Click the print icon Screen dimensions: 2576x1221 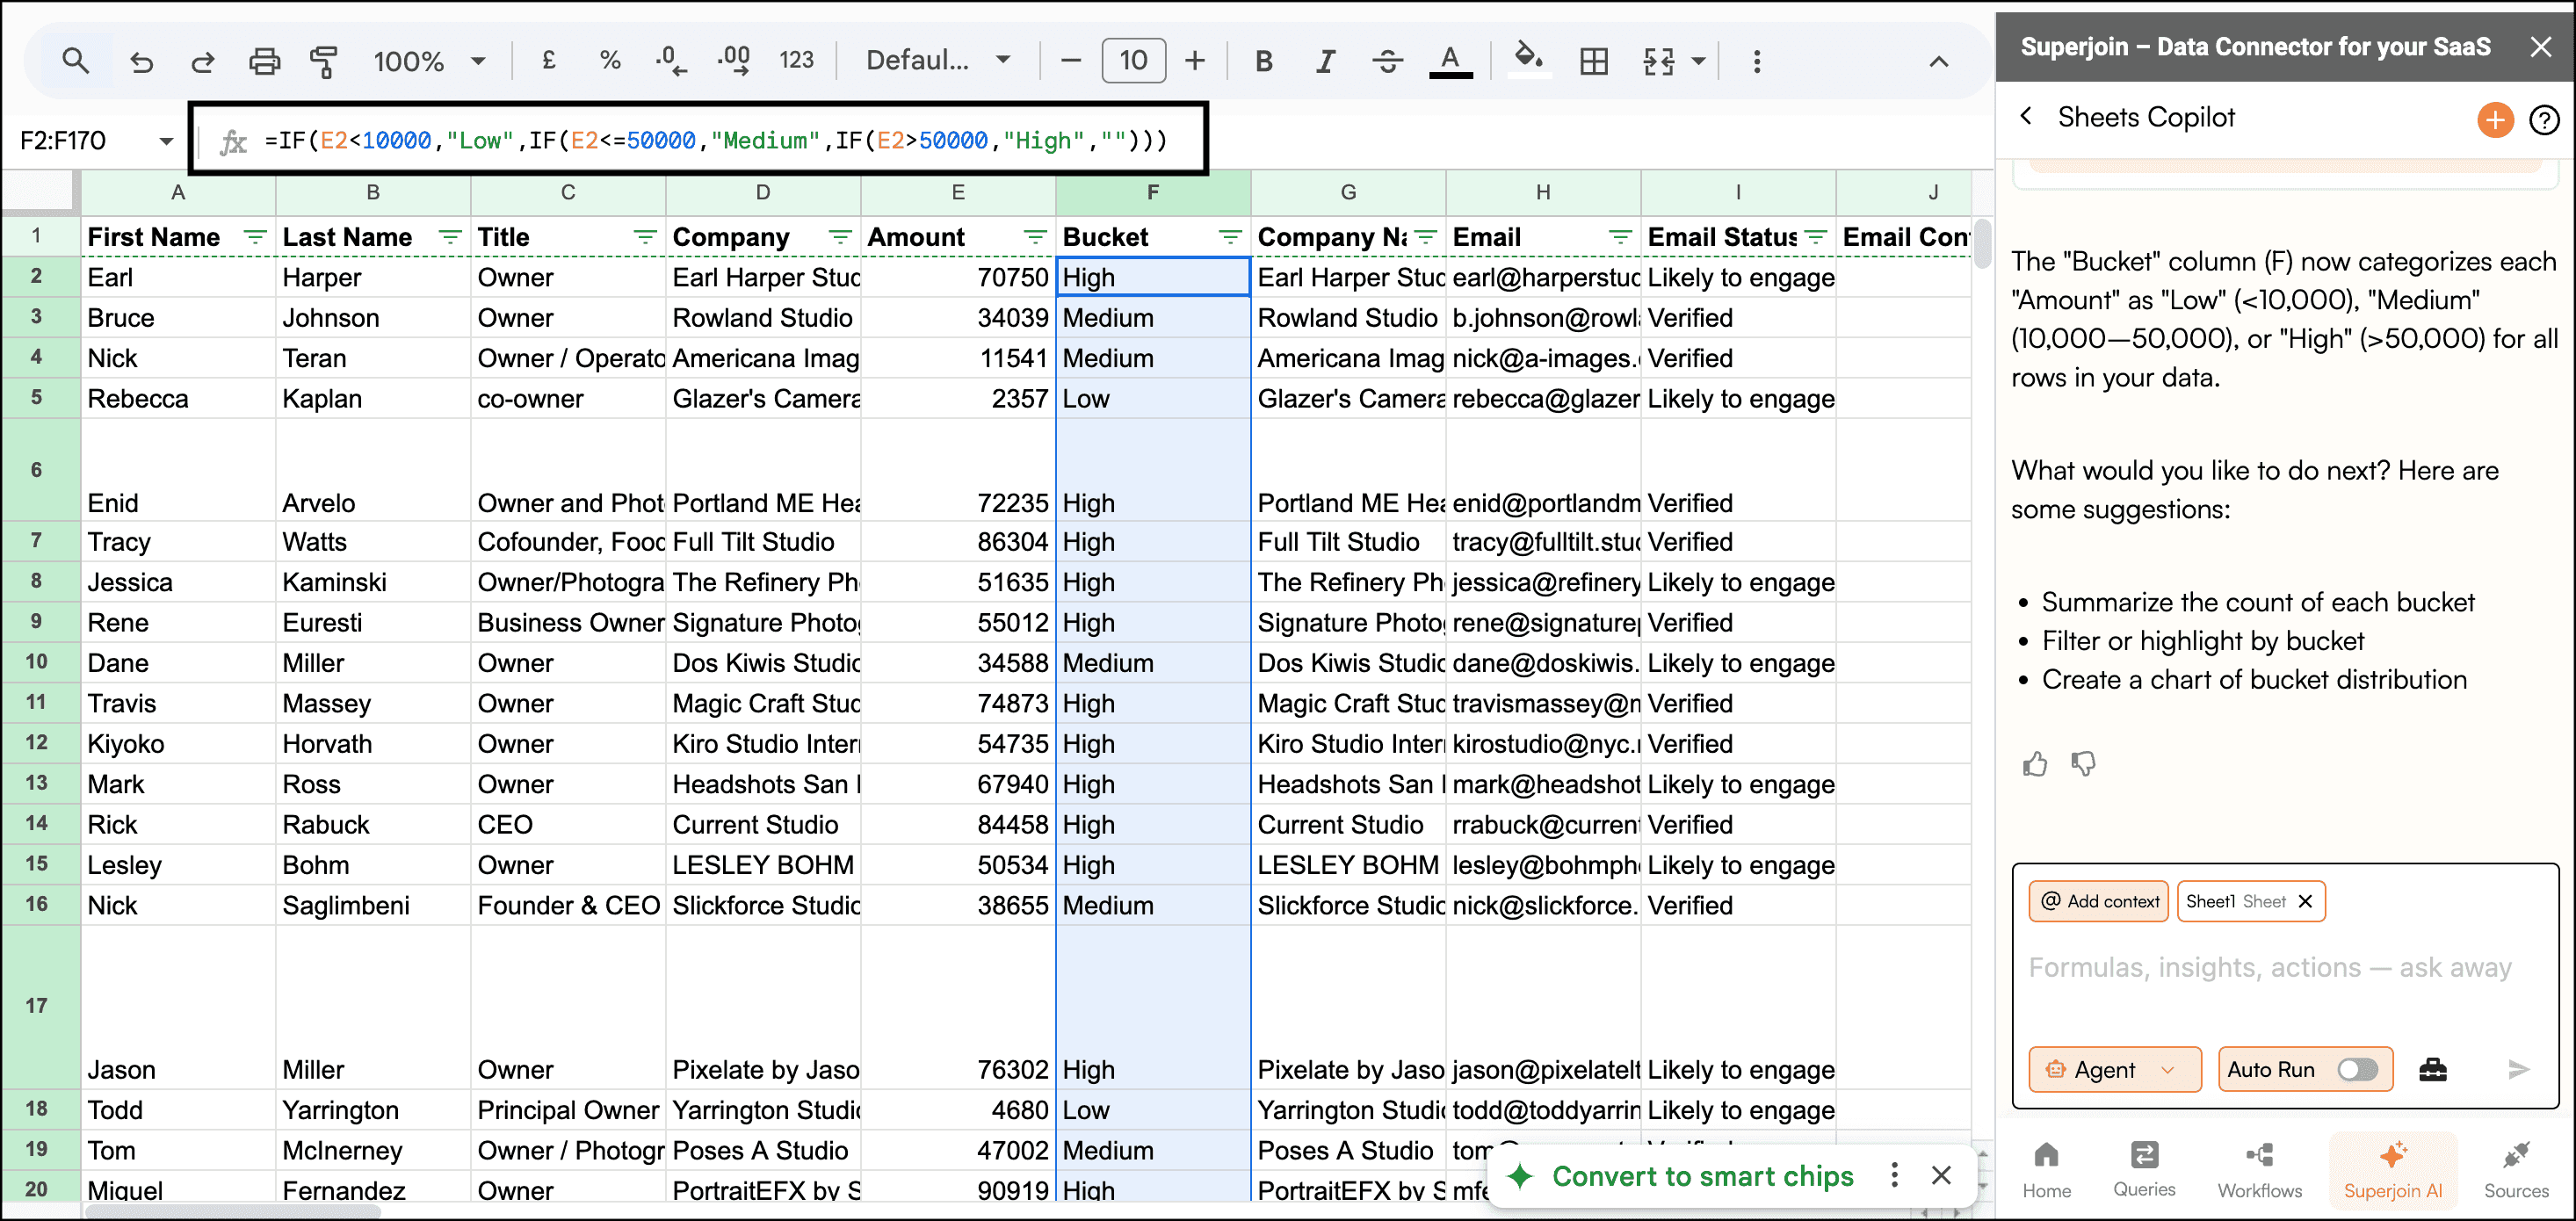(x=264, y=62)
